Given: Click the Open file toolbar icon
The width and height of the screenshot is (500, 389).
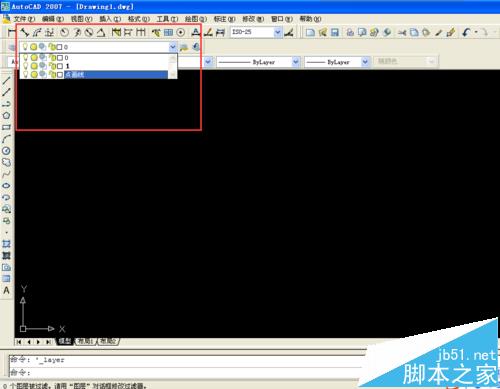Looking at the screenshot, I should [322, 32].
